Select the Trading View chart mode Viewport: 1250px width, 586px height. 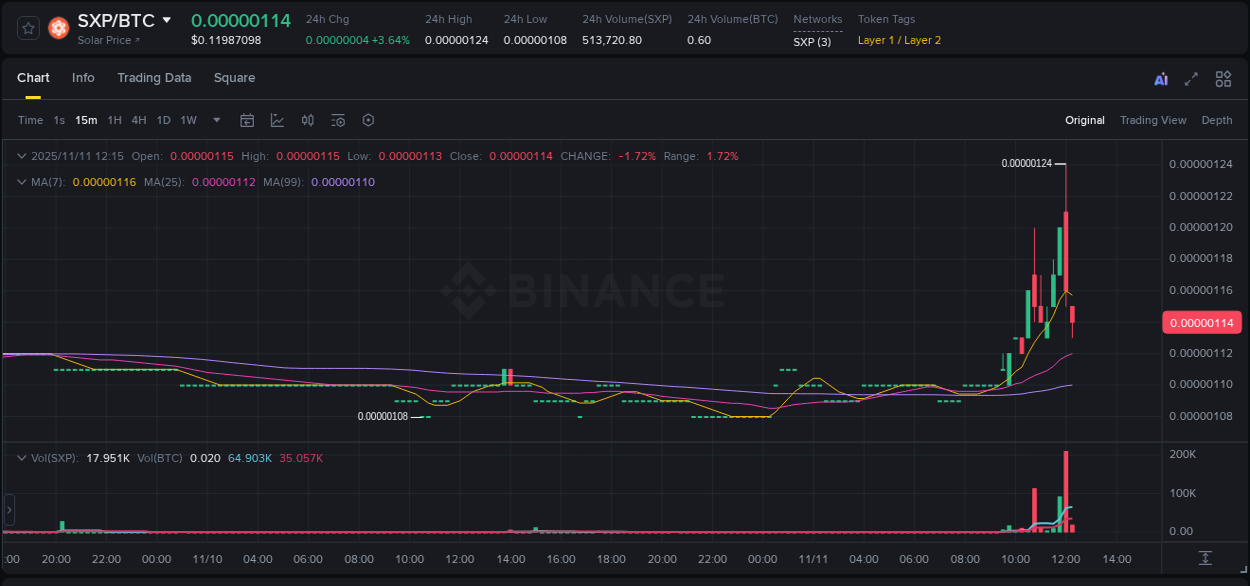click(1153, 120)
